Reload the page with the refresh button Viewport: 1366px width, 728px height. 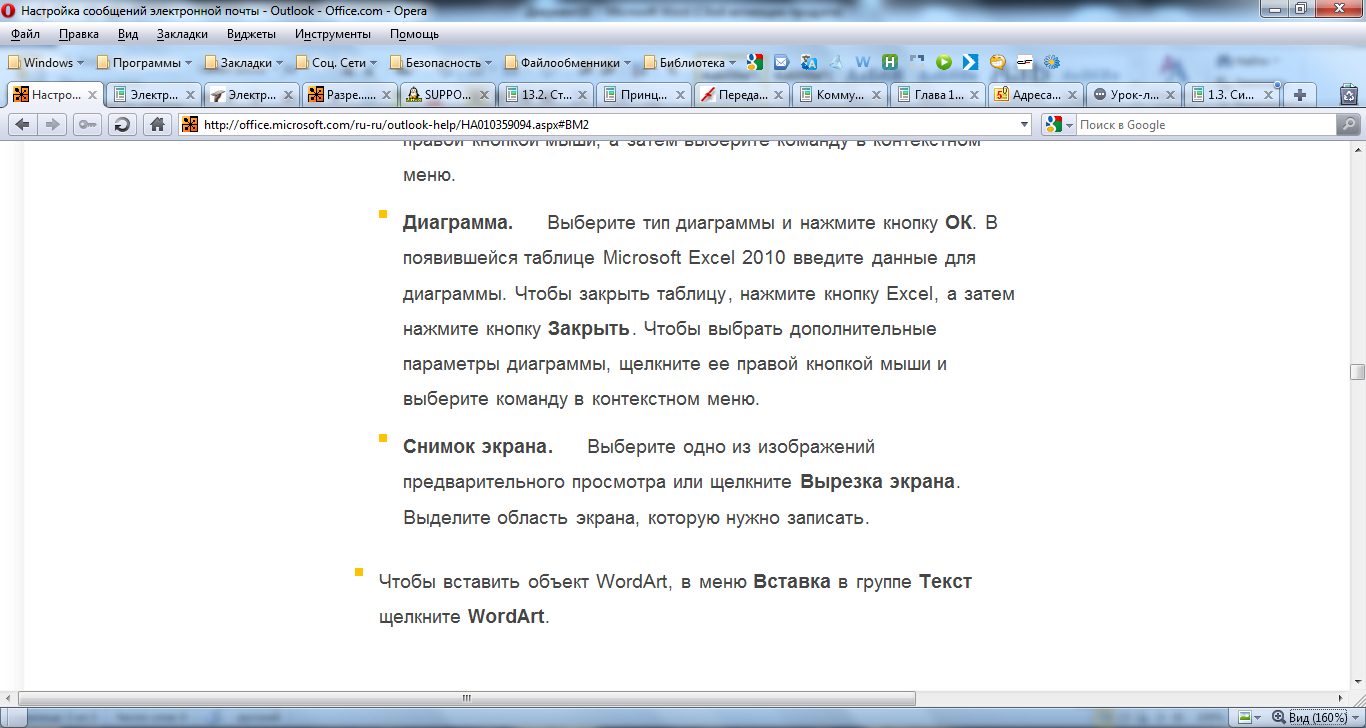click(122, 125)
